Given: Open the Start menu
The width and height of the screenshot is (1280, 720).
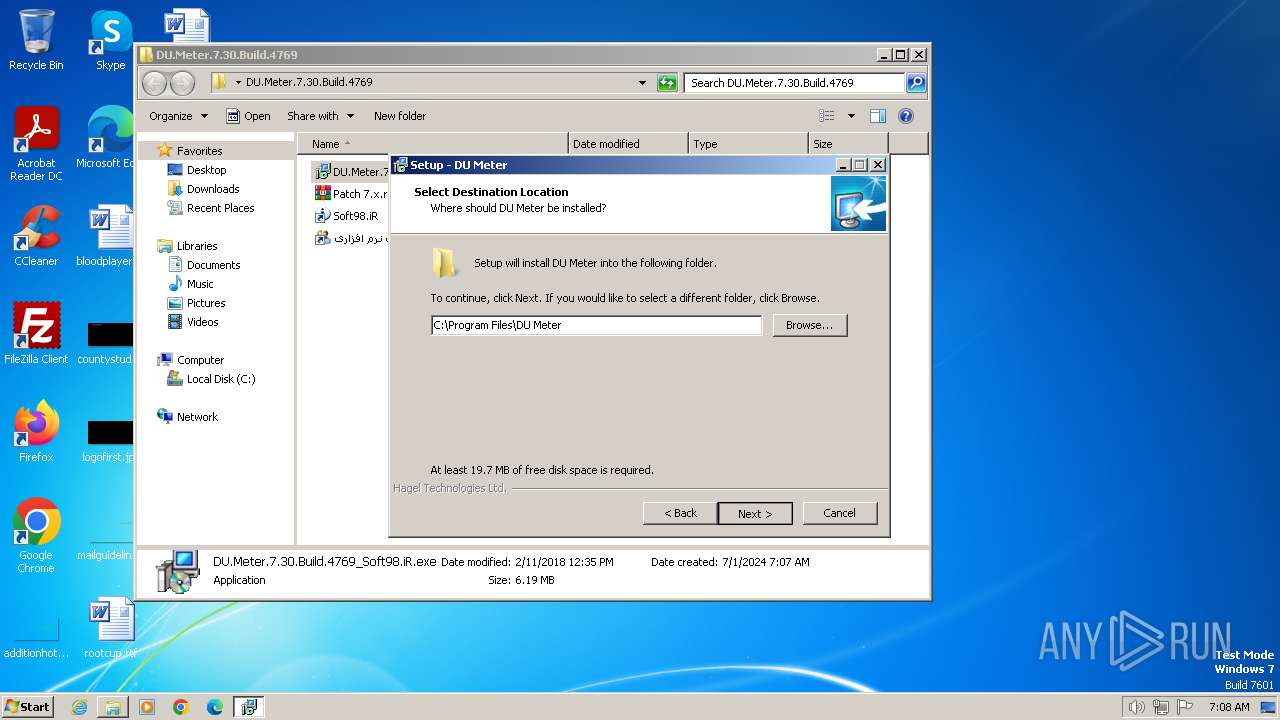Looking at the screenshot, I should click(x=27, y=706).
